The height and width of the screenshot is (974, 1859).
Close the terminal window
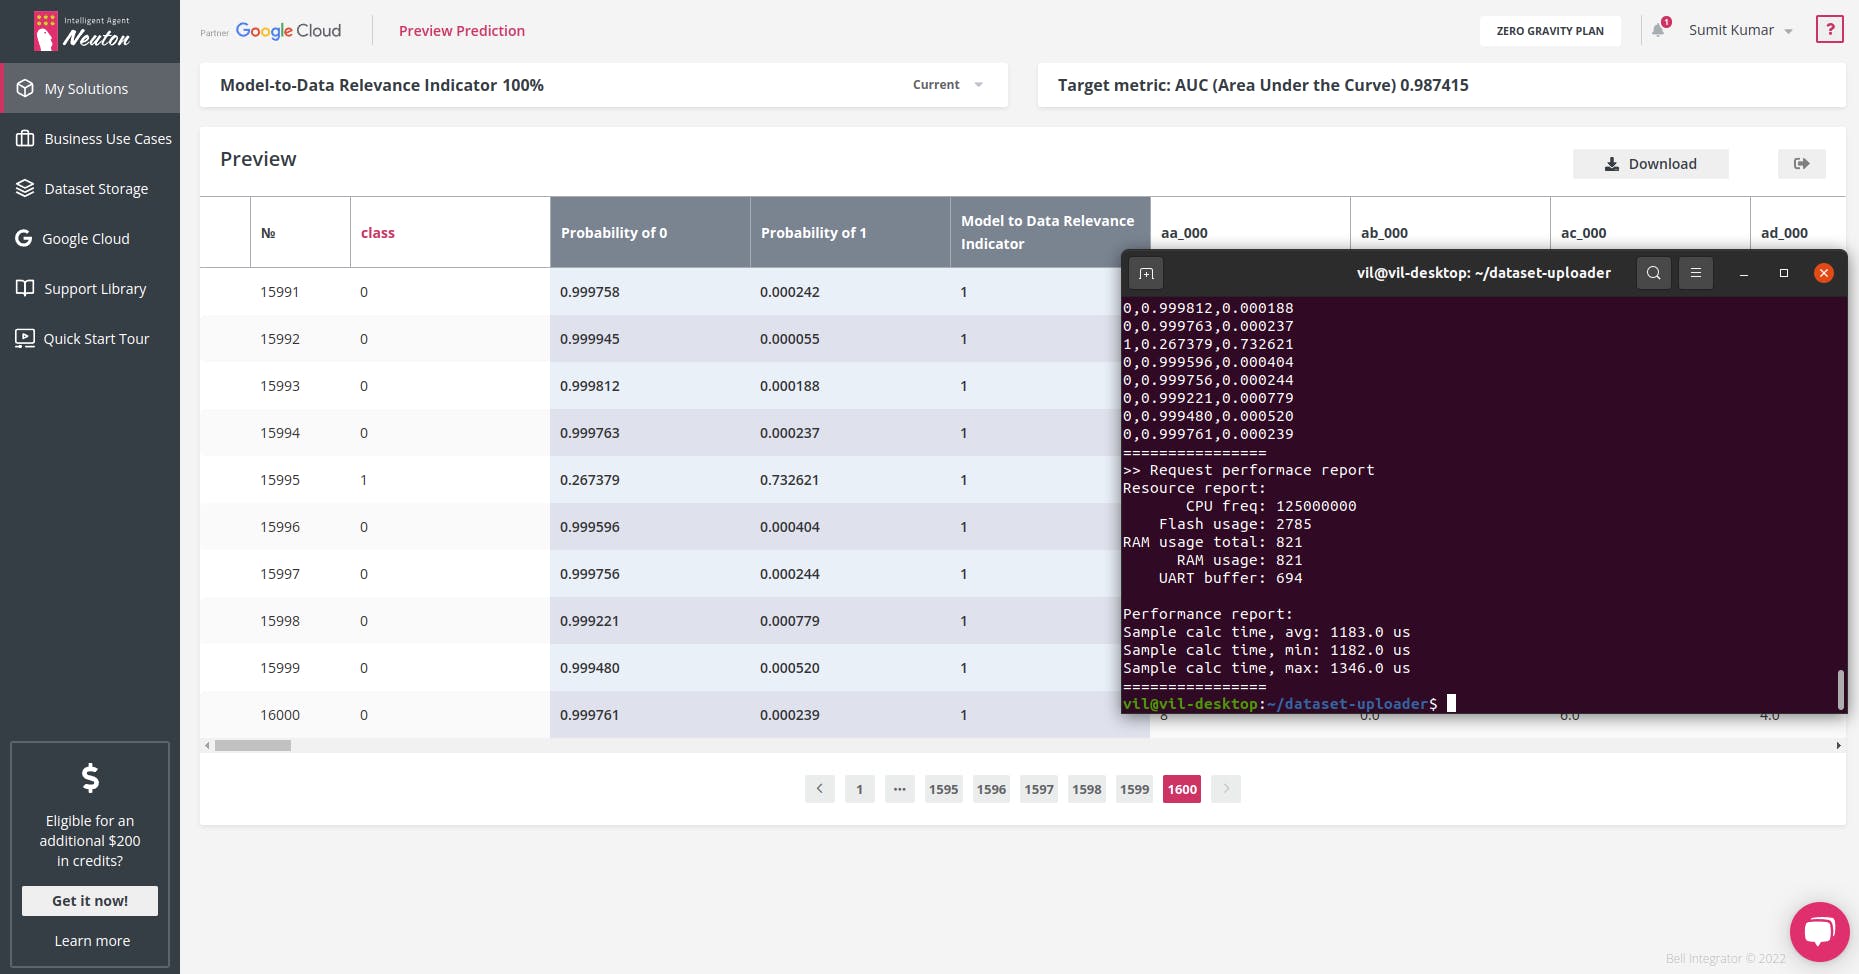tap(1824, 273)
